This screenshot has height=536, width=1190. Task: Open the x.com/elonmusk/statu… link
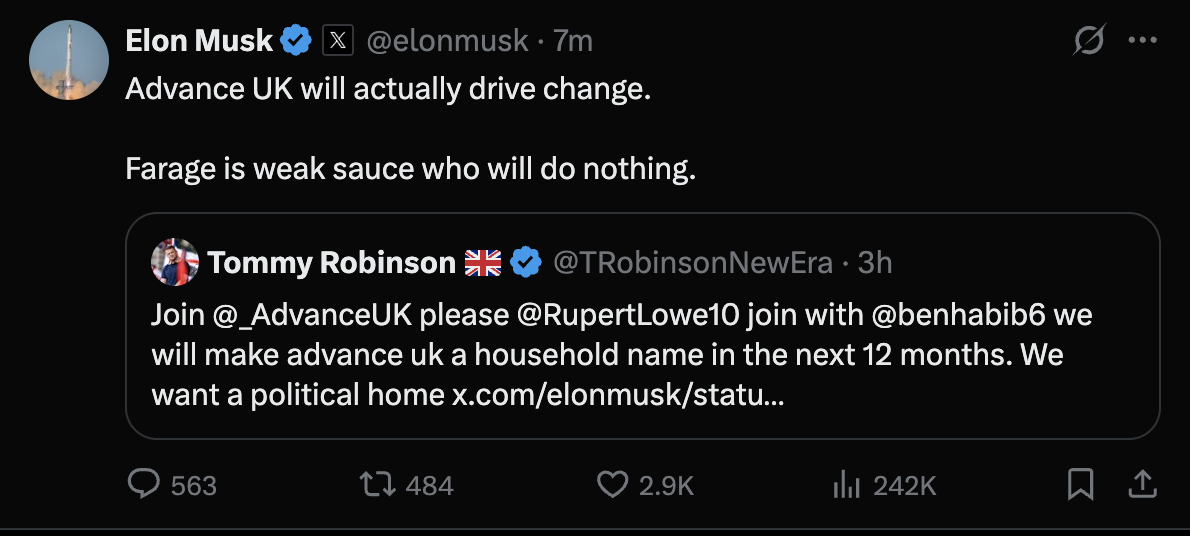pos(617,394)
